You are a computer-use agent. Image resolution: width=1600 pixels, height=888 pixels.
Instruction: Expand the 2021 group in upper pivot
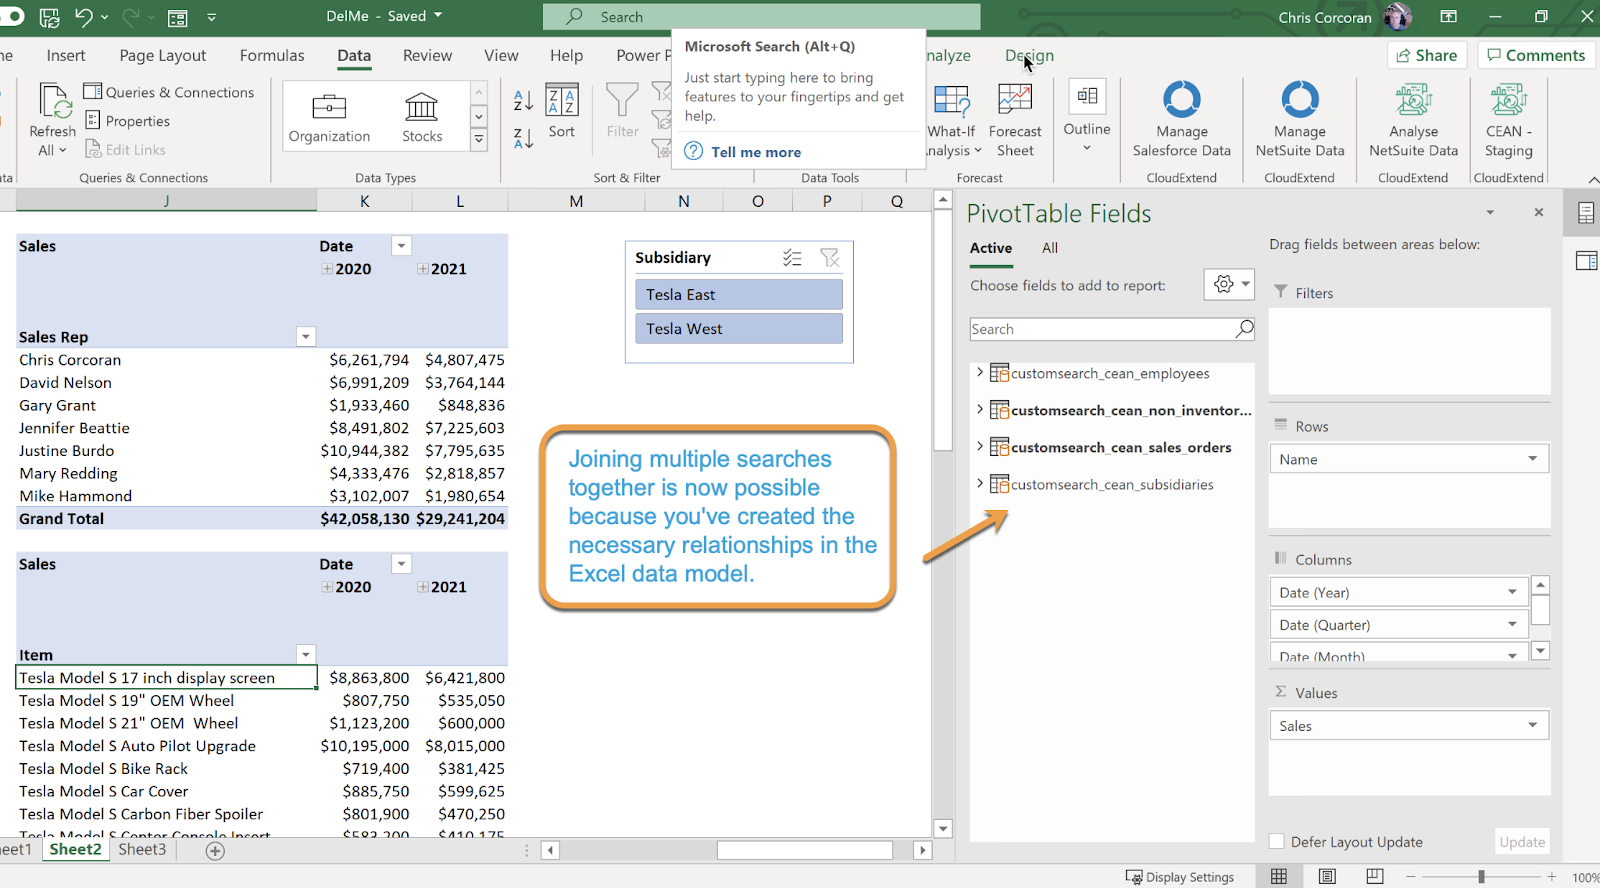tap(423, 269)
